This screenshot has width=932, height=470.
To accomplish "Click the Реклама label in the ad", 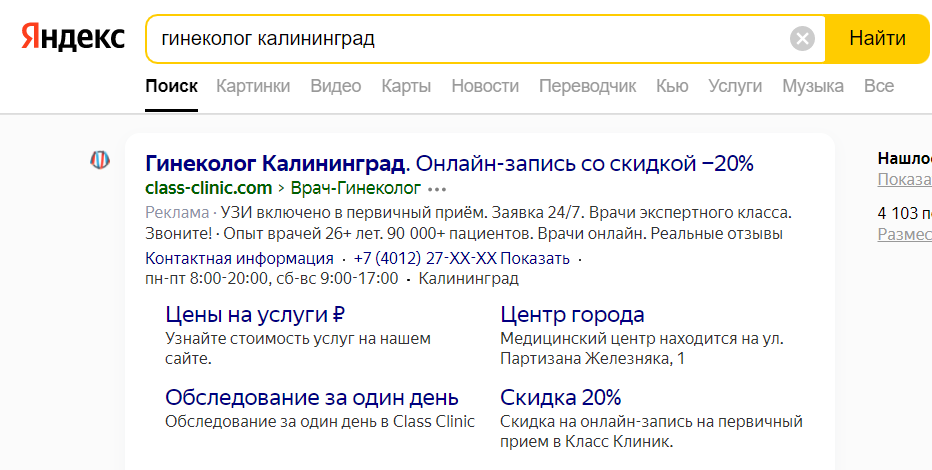I will click(x=177, y=213).
